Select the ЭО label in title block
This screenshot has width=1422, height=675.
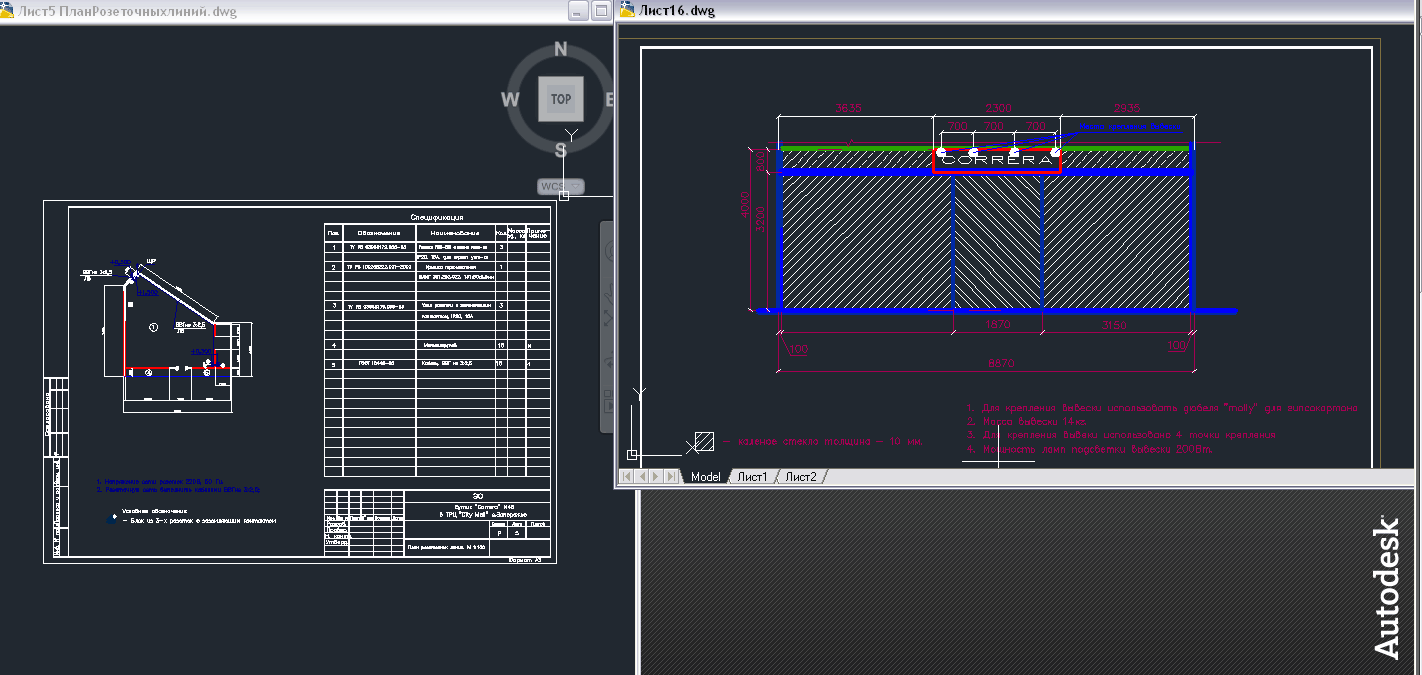tap(478, 496)
